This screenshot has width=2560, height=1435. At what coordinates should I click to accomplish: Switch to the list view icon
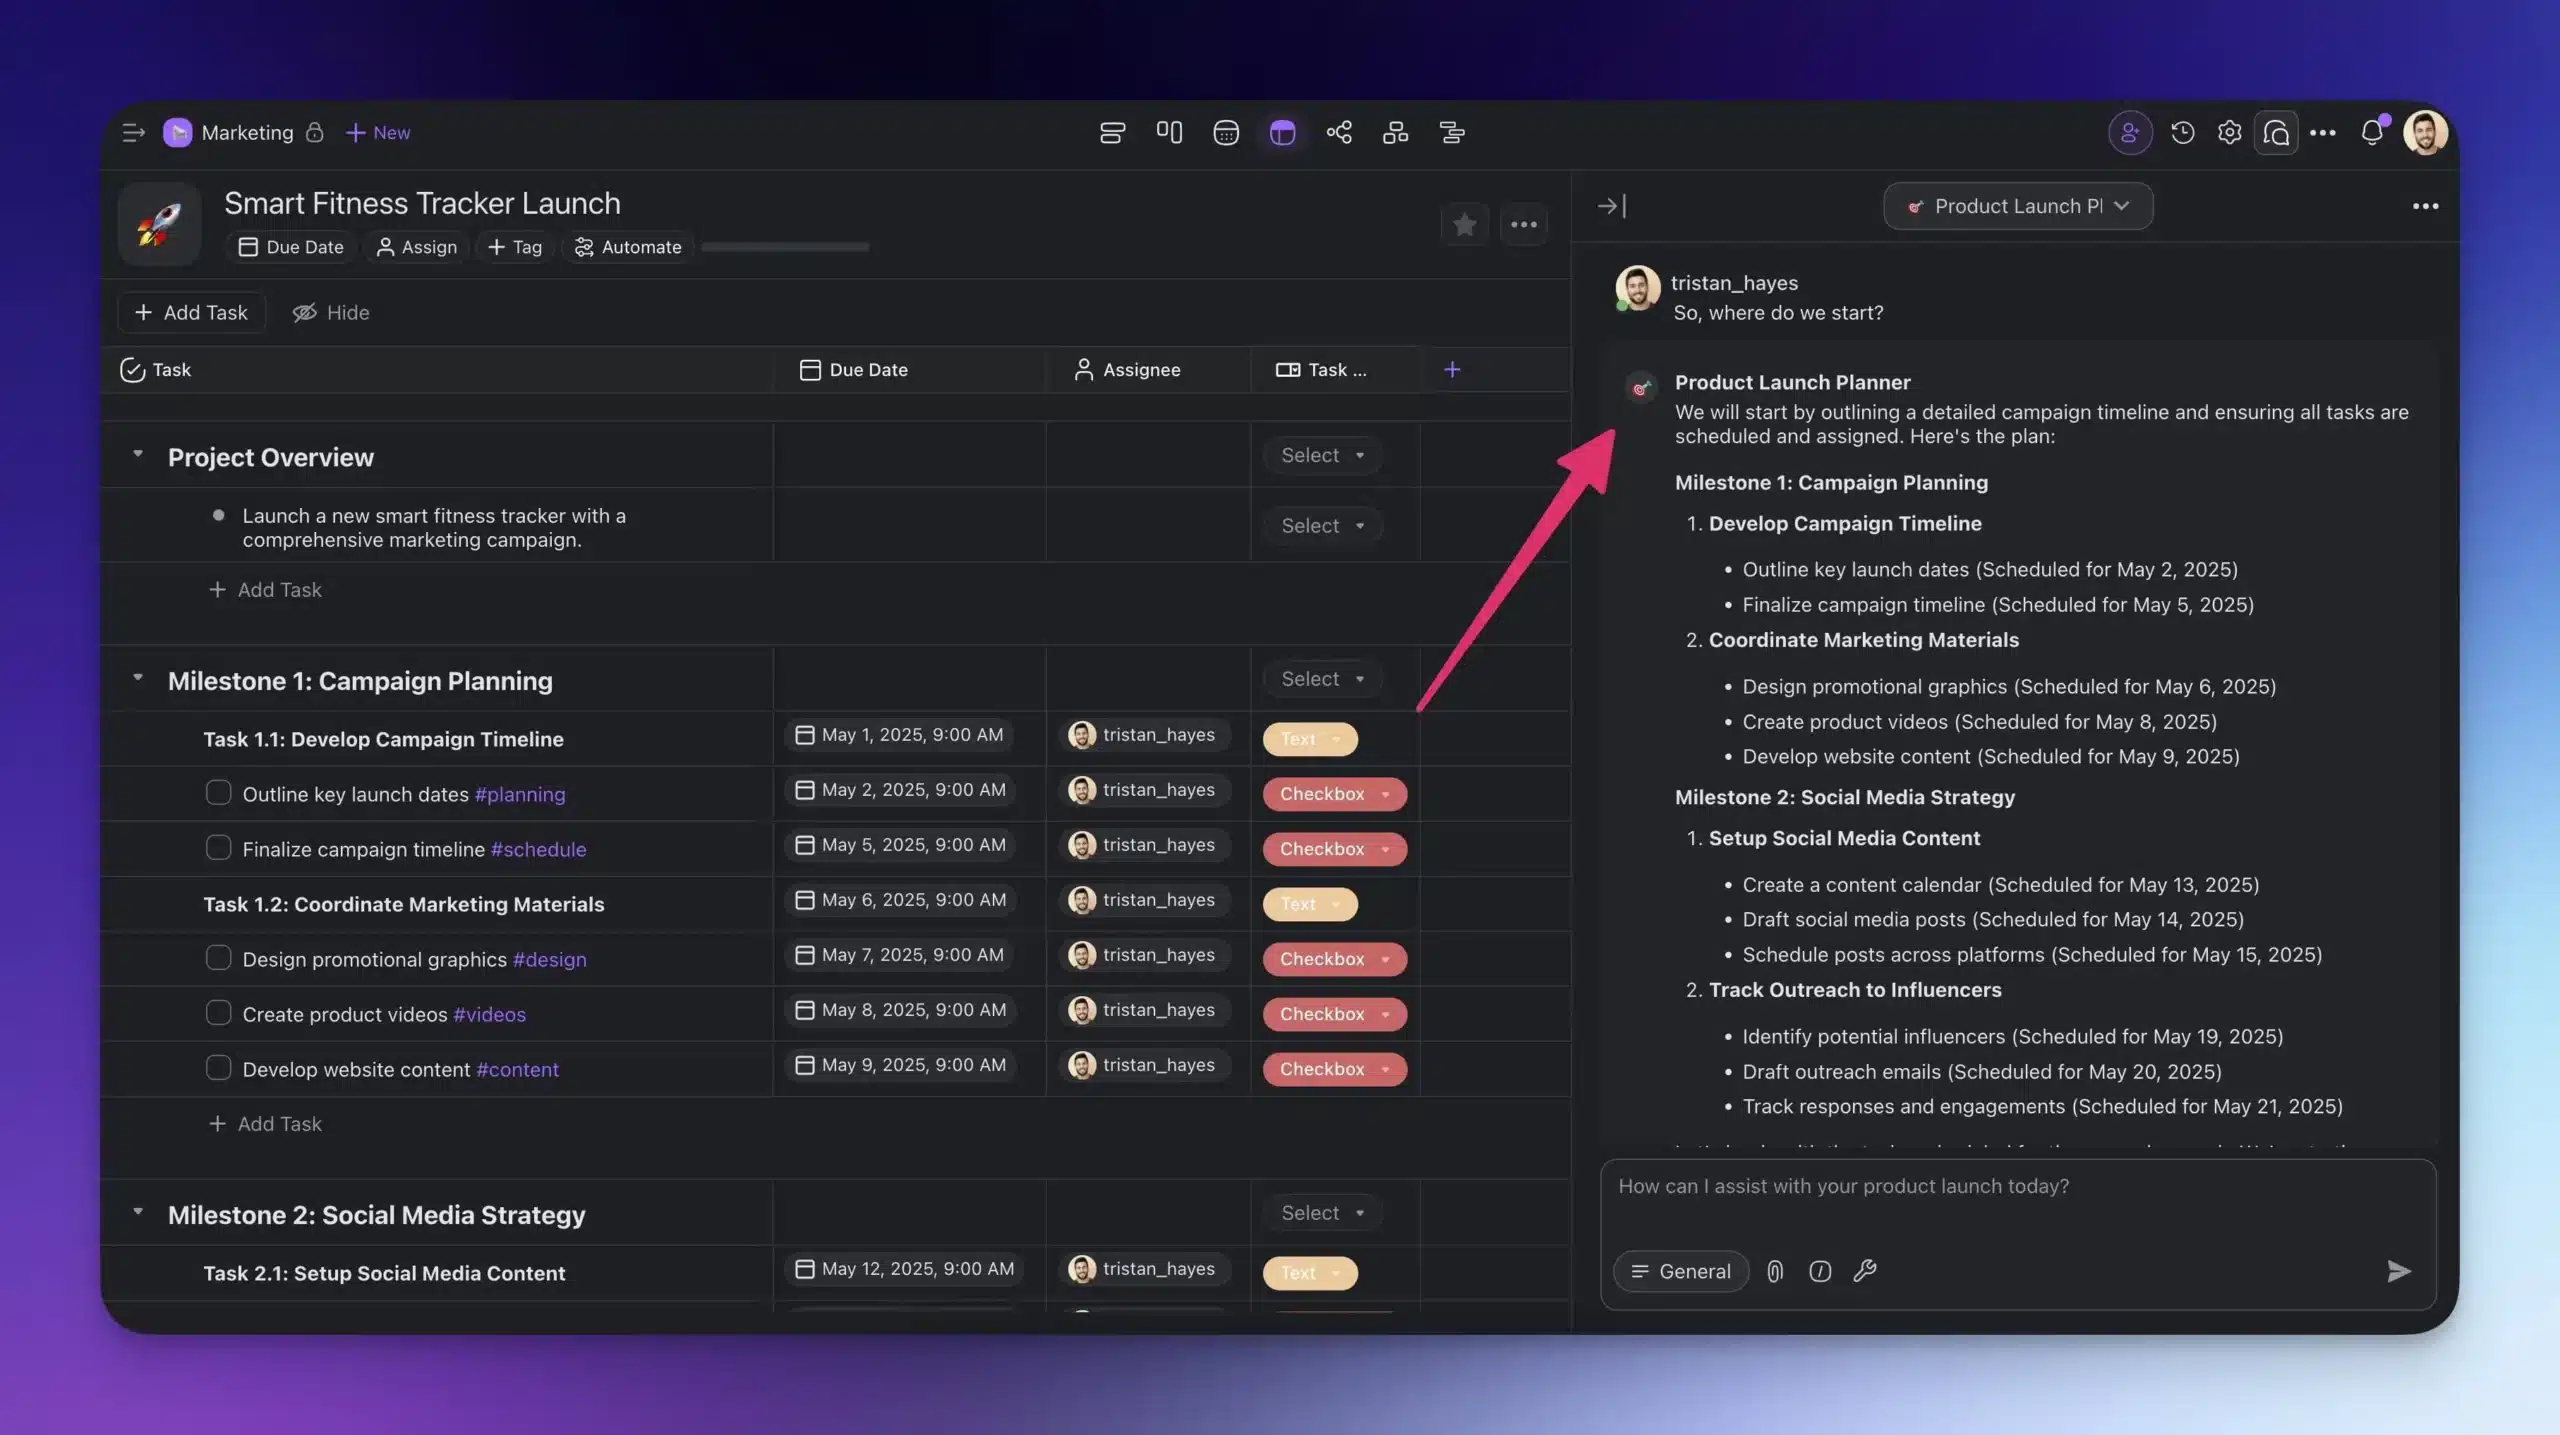1111,132
